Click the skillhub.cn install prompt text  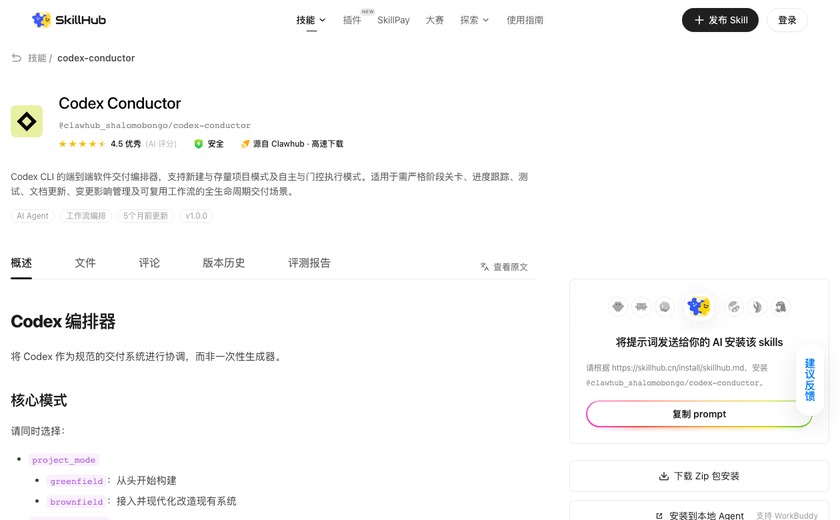[x=677, y=375]
